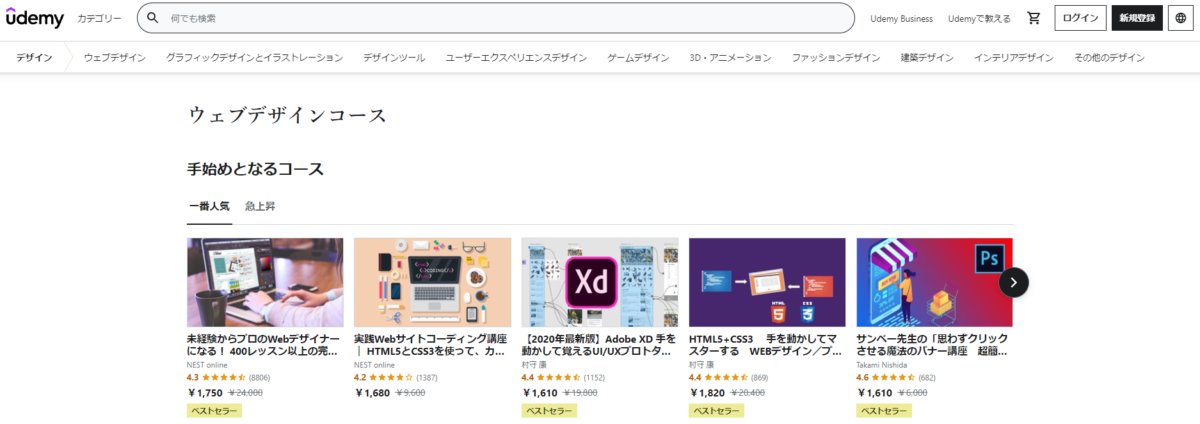Select インテリアデザイン subcategory

pyautogui.click(x=1013, y=58)
